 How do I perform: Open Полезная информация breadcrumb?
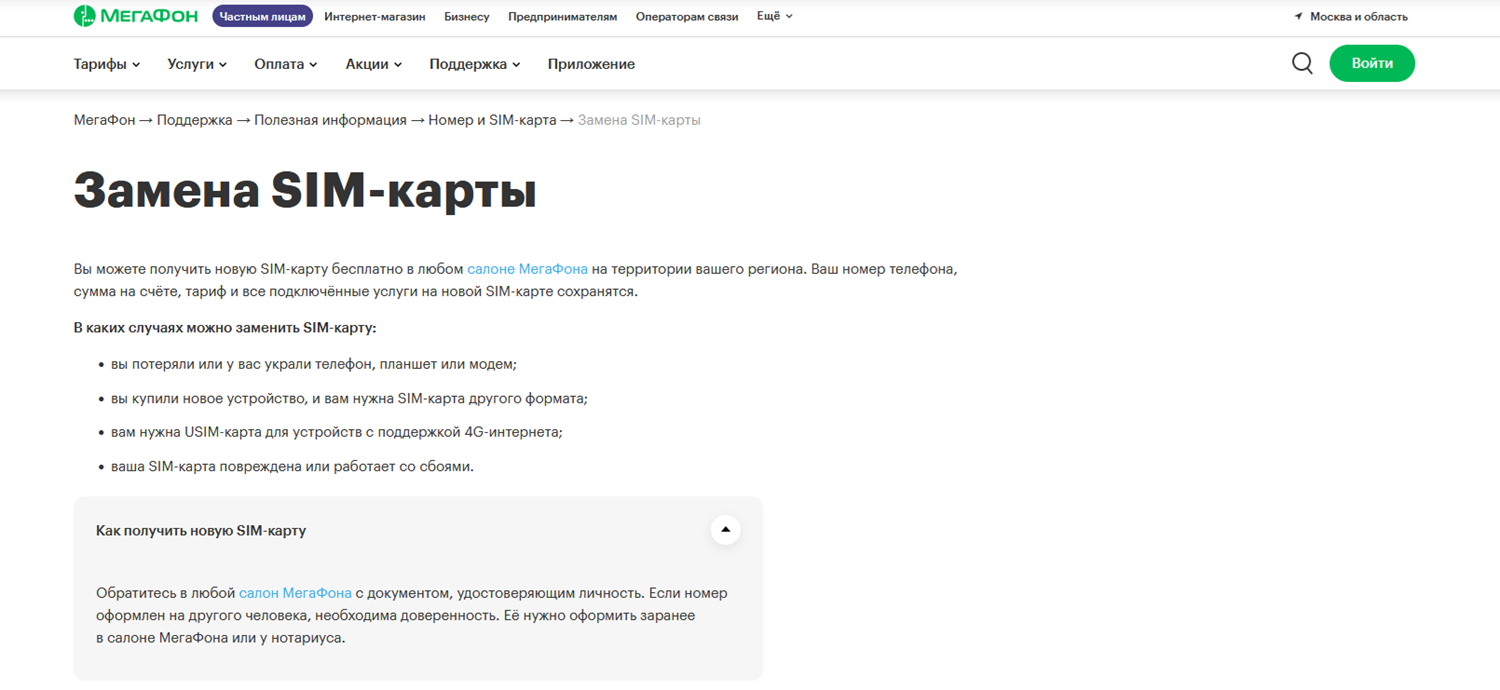(330, 120)
